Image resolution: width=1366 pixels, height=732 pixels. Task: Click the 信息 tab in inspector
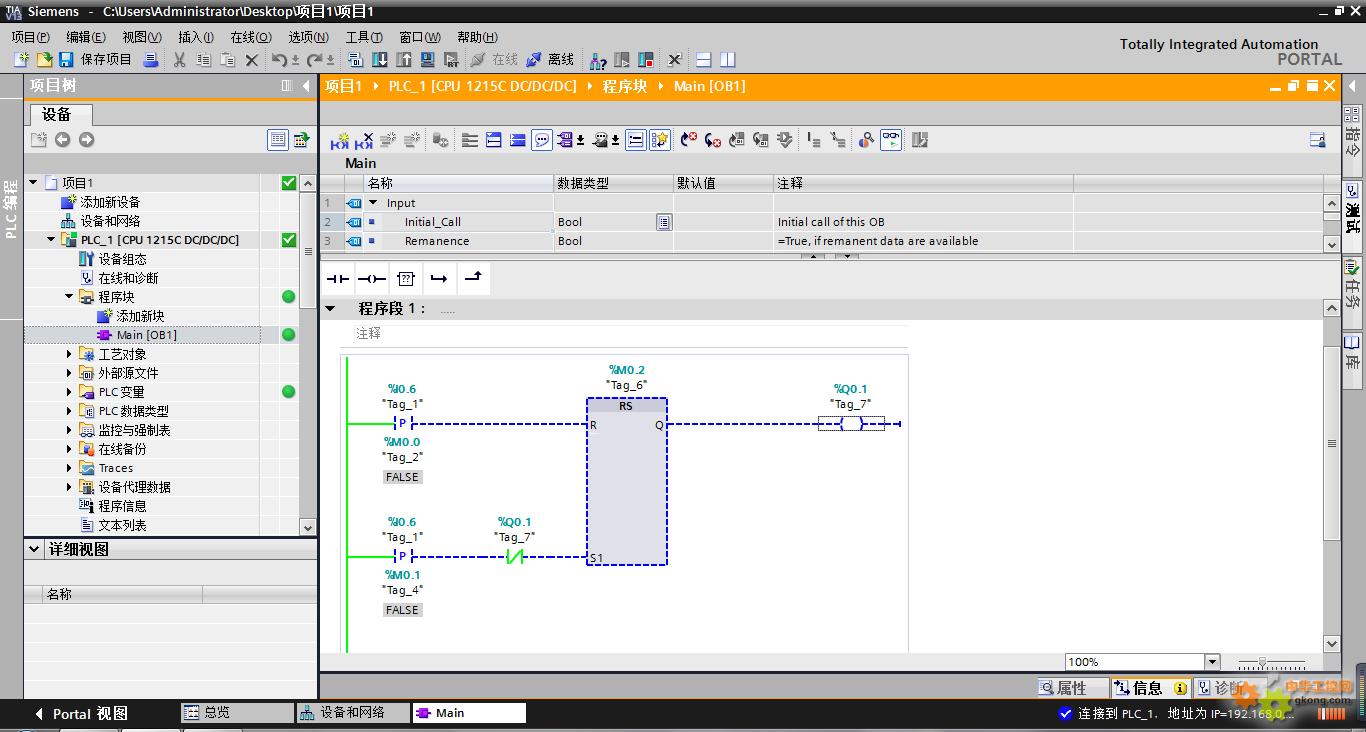[x=1149, y=688]
